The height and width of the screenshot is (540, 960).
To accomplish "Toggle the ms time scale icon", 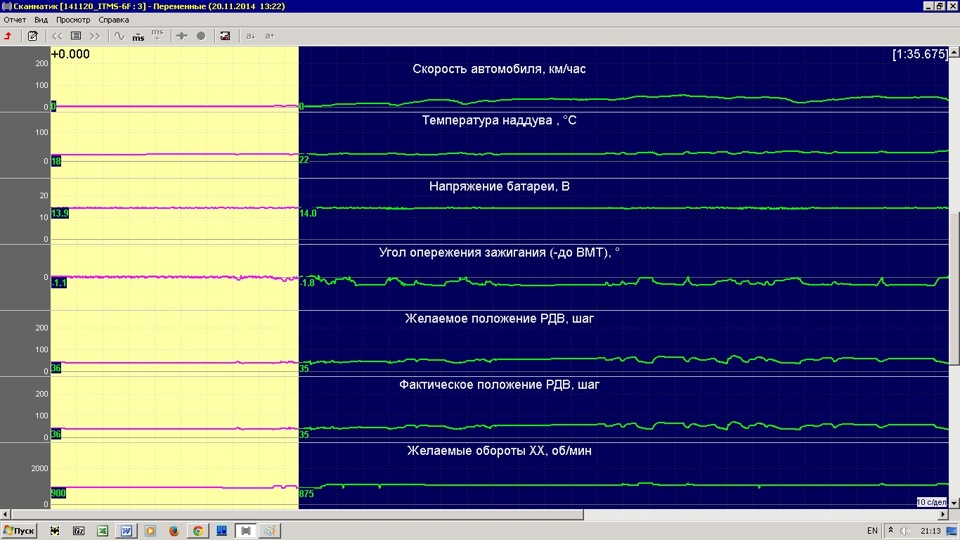I will coord(138,37).
